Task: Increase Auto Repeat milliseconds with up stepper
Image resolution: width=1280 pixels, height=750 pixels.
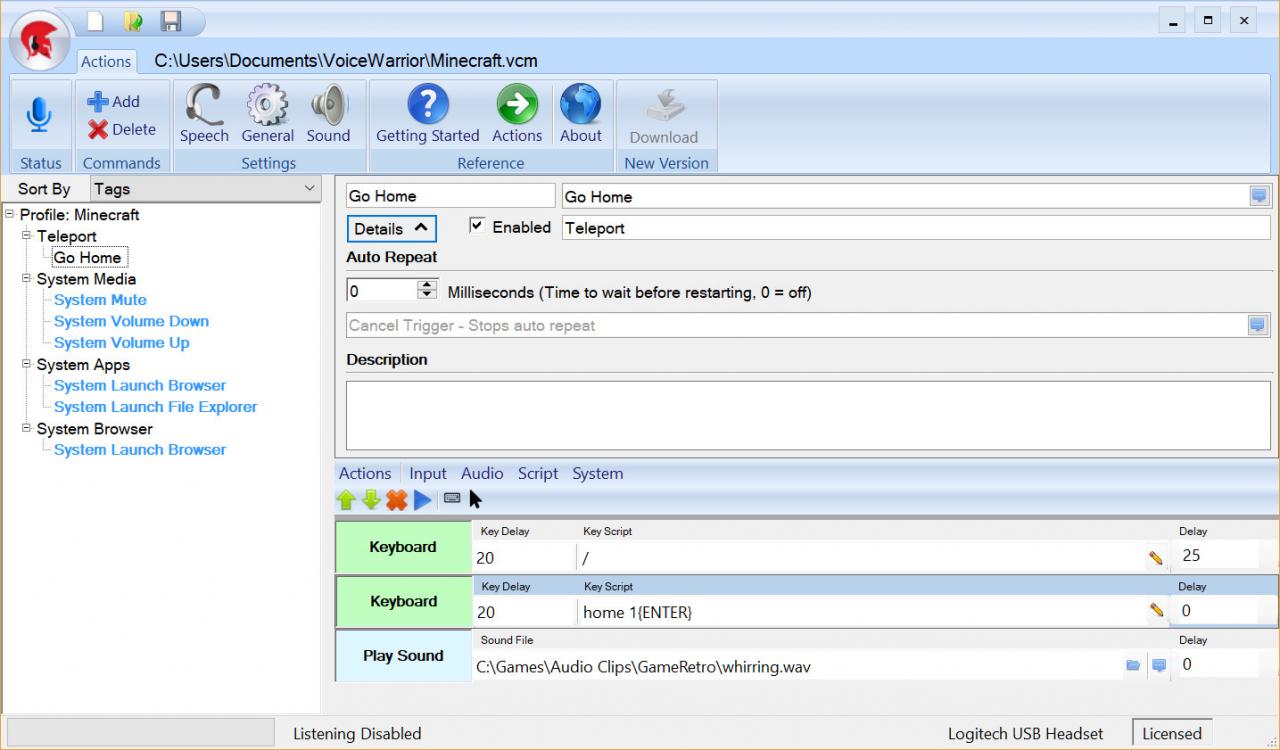Action: coord(428,284)
